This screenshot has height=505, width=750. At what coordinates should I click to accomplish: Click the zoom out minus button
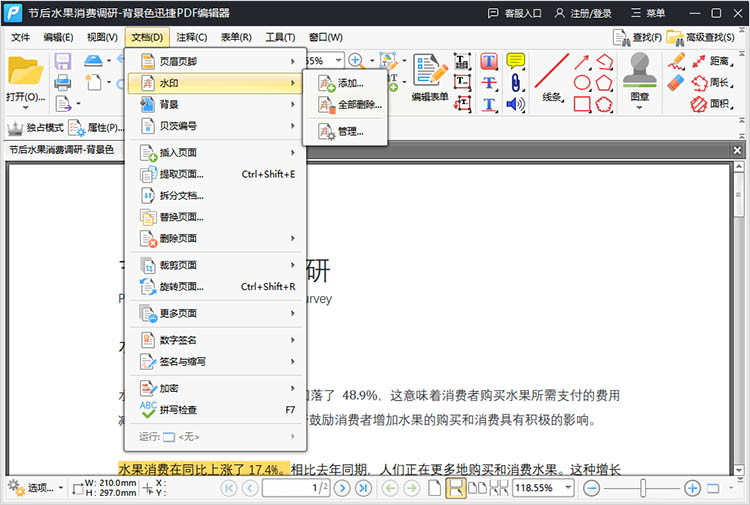(592, 488)
